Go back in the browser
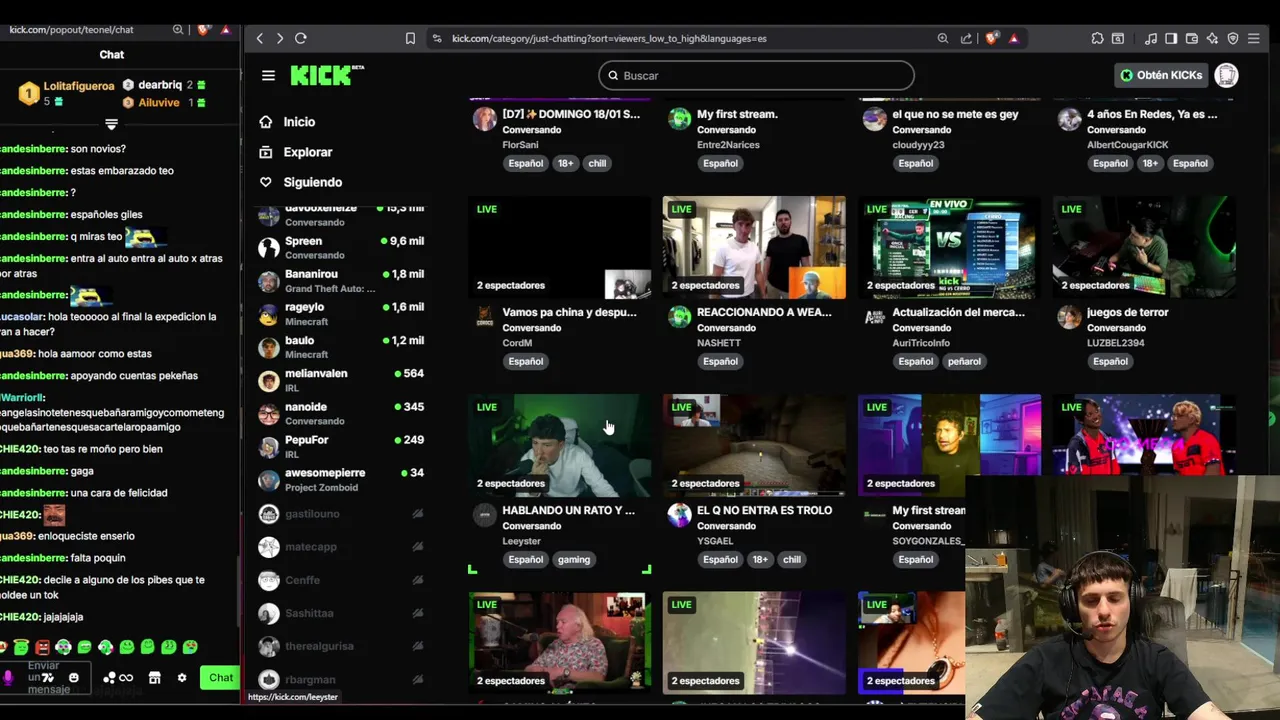Image resolution: width=1280 pixels, height=720 pixels. pos(260,38)
